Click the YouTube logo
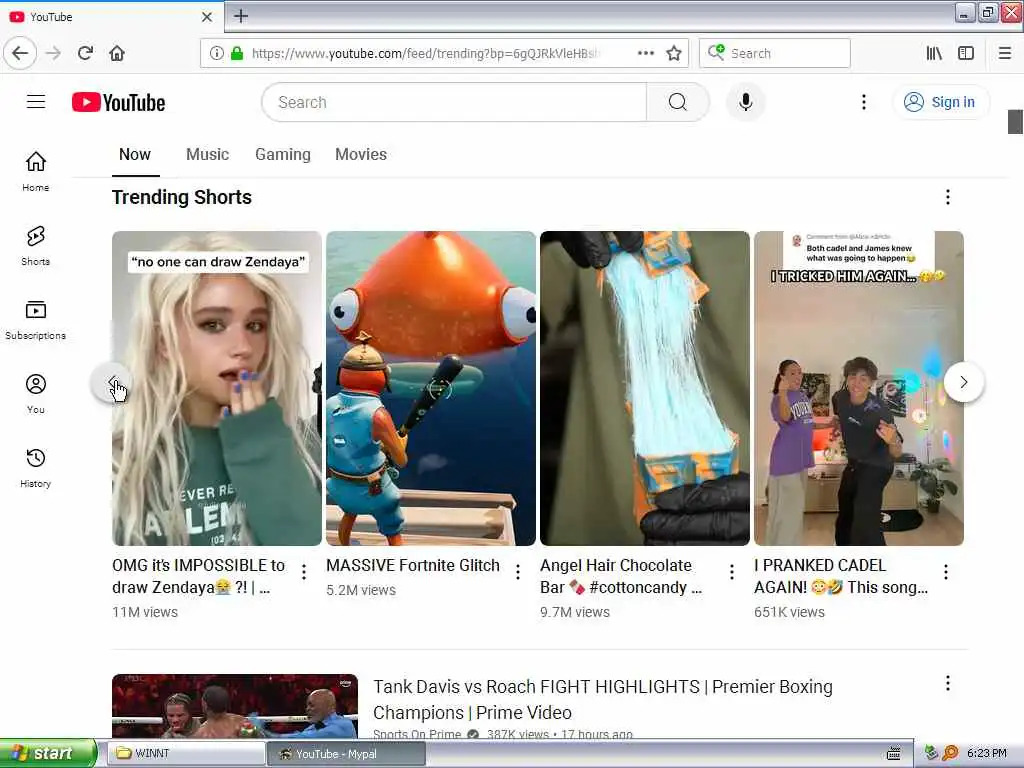Viewport: 1024px width, 768px height. pos(118,103)
